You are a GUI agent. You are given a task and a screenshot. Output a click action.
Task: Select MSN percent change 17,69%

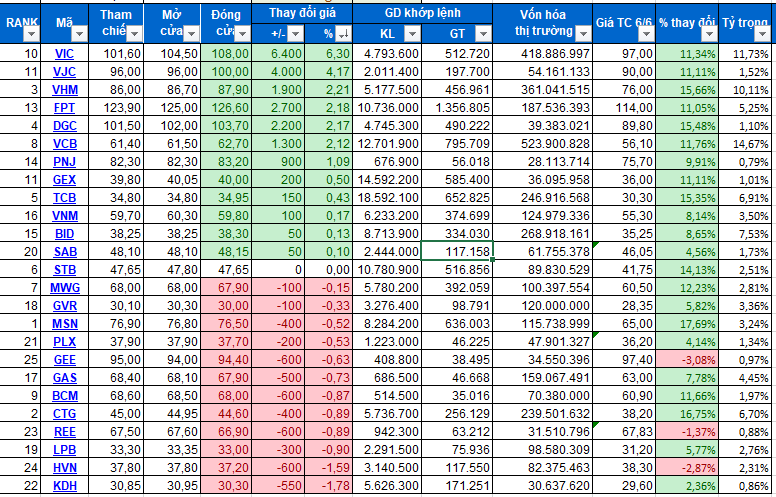pos(687,324)
